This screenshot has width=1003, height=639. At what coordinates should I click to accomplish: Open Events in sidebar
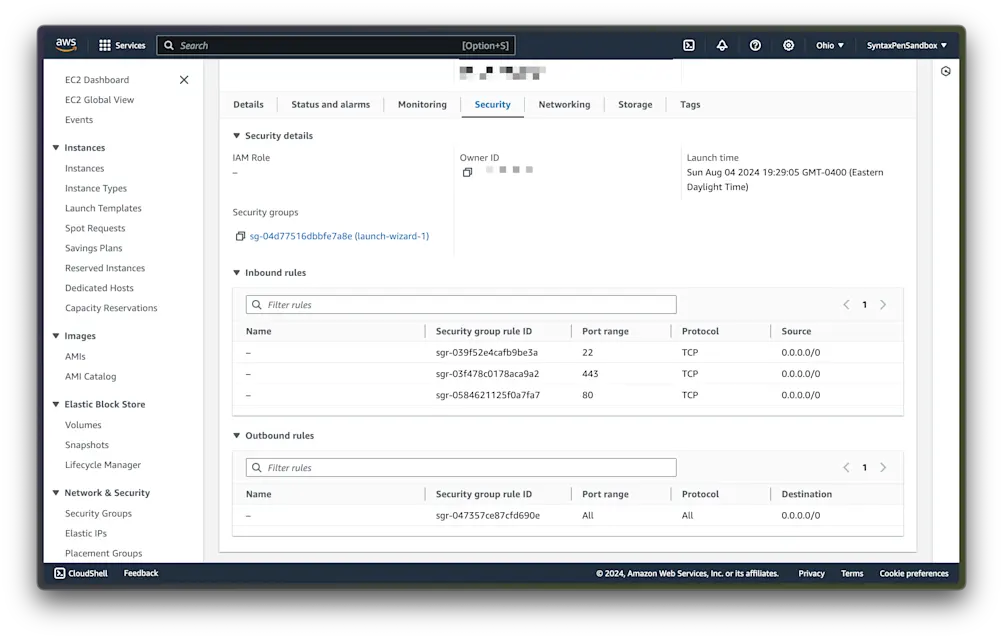(x=79, y=120)
